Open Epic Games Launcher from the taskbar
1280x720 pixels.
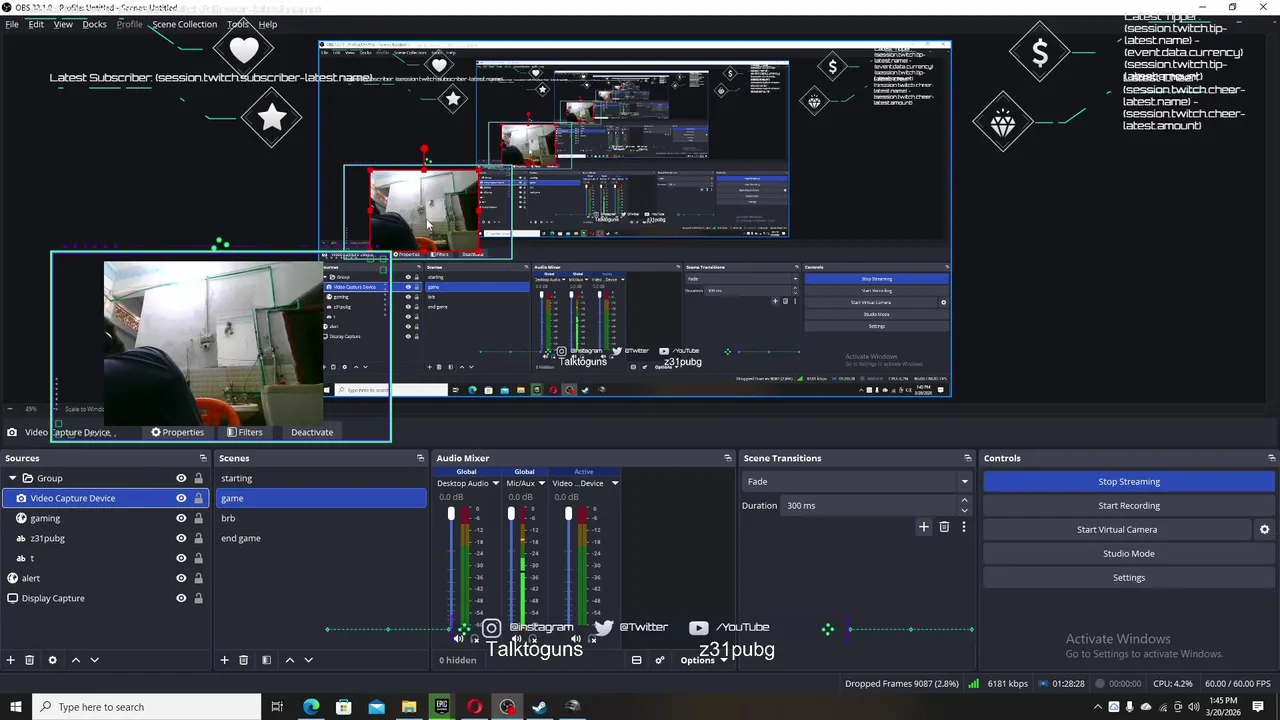tap(442, 707)
